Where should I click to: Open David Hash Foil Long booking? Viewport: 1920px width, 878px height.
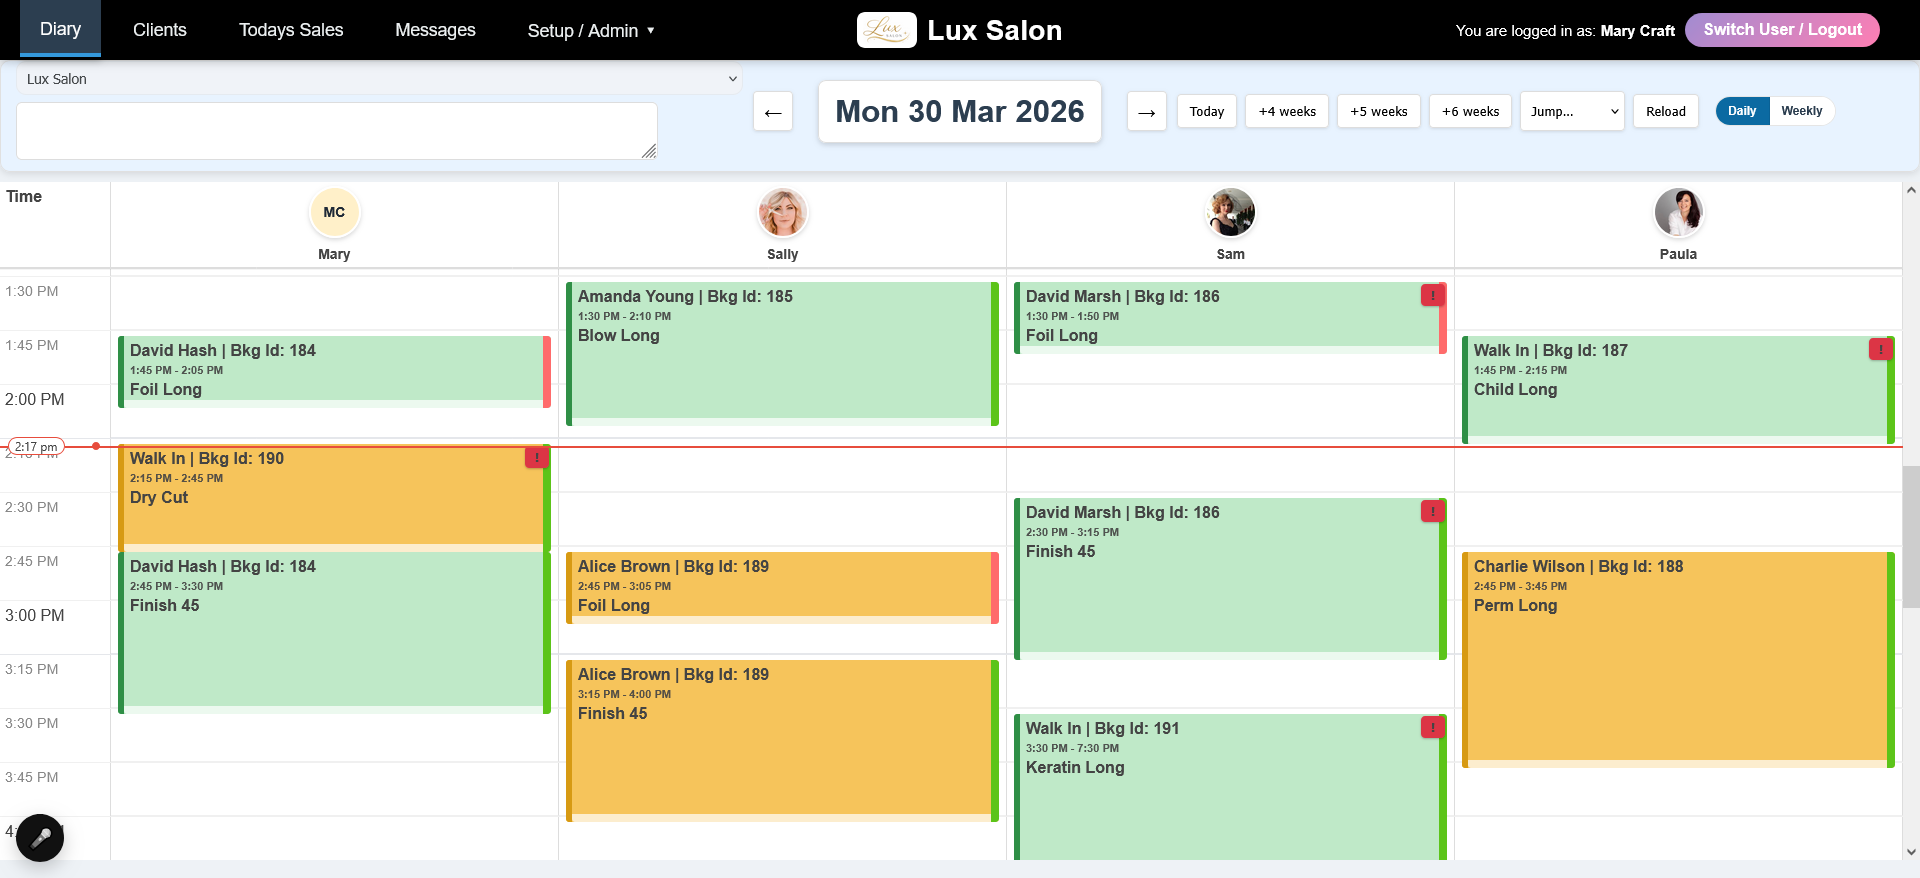click(334, 372)
